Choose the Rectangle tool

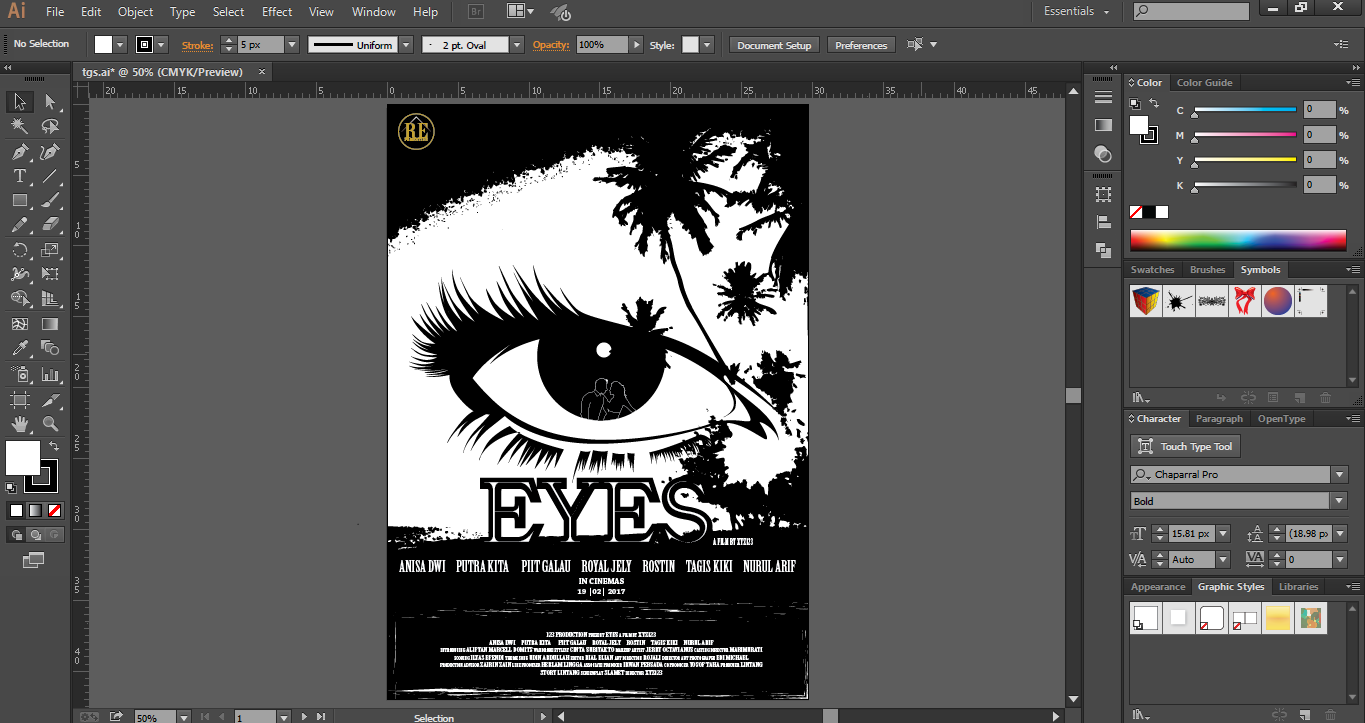(19, 201)
